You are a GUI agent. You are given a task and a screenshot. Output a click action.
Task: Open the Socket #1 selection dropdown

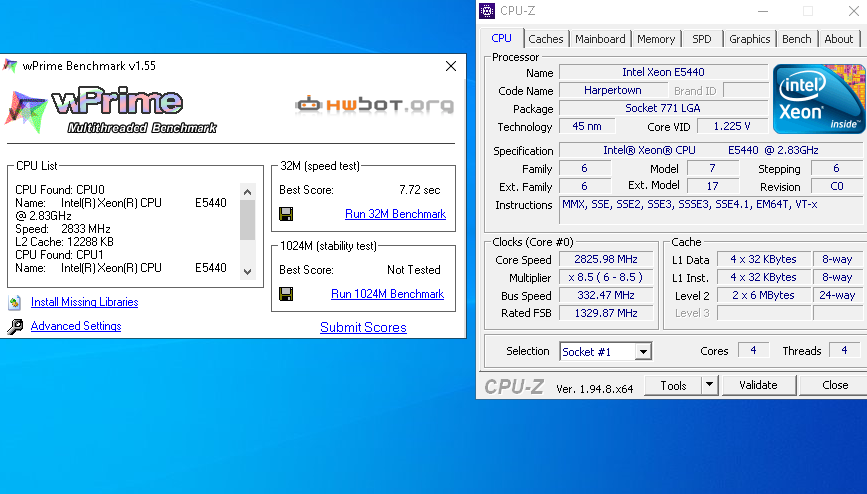tap(643, 352)
